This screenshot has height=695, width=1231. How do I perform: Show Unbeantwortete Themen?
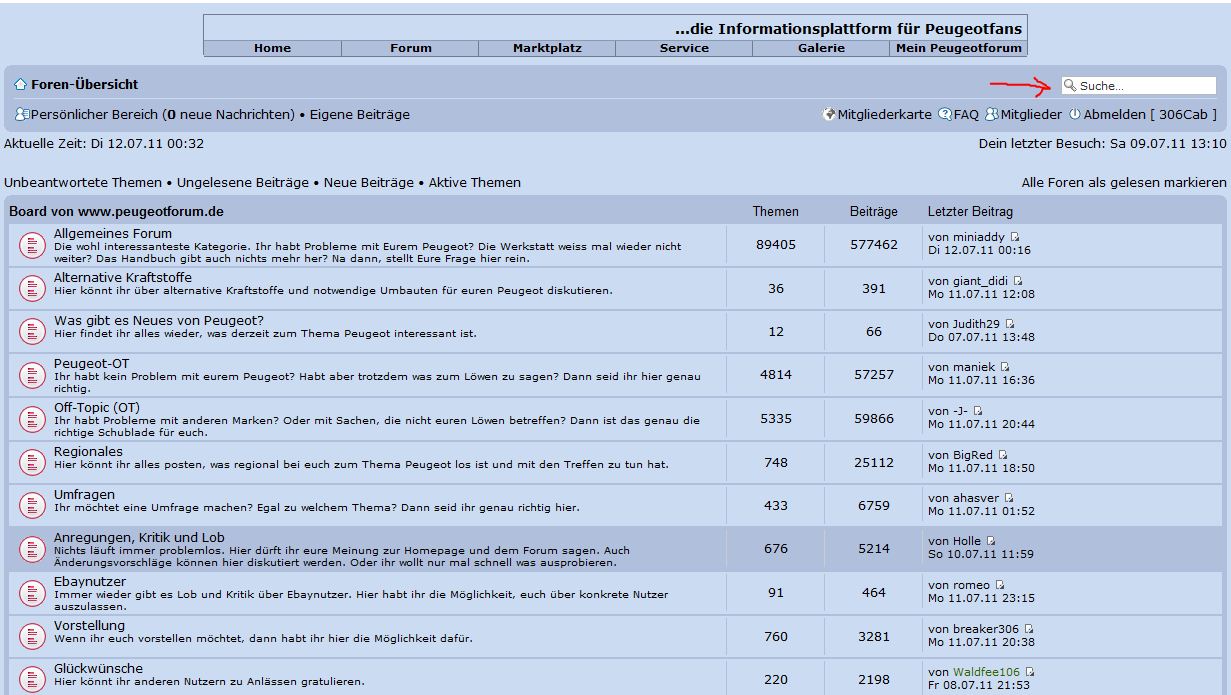pyautogui.click(x=83, y=183)
